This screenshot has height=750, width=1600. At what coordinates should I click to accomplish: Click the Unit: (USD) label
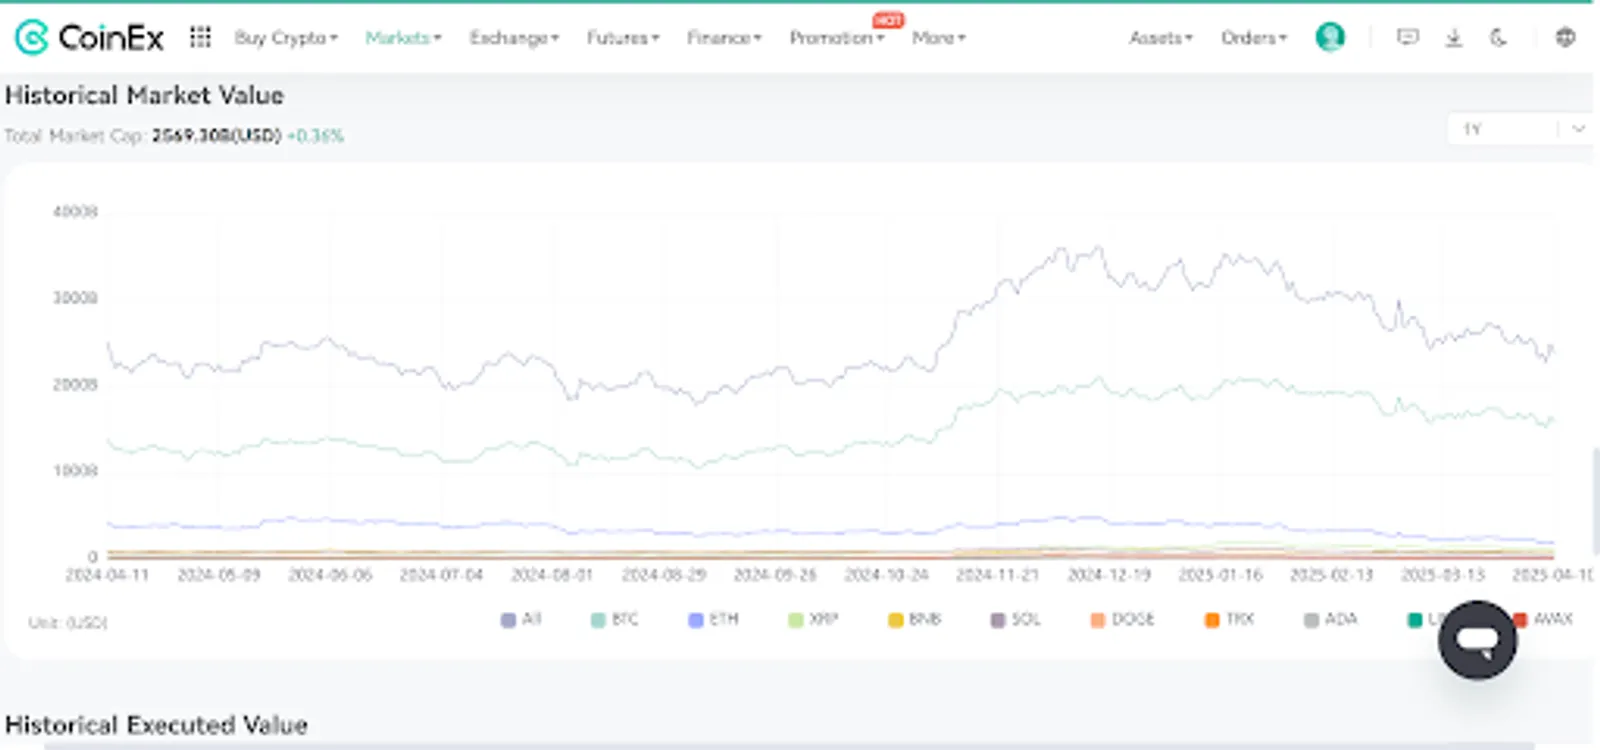(68, 622)
